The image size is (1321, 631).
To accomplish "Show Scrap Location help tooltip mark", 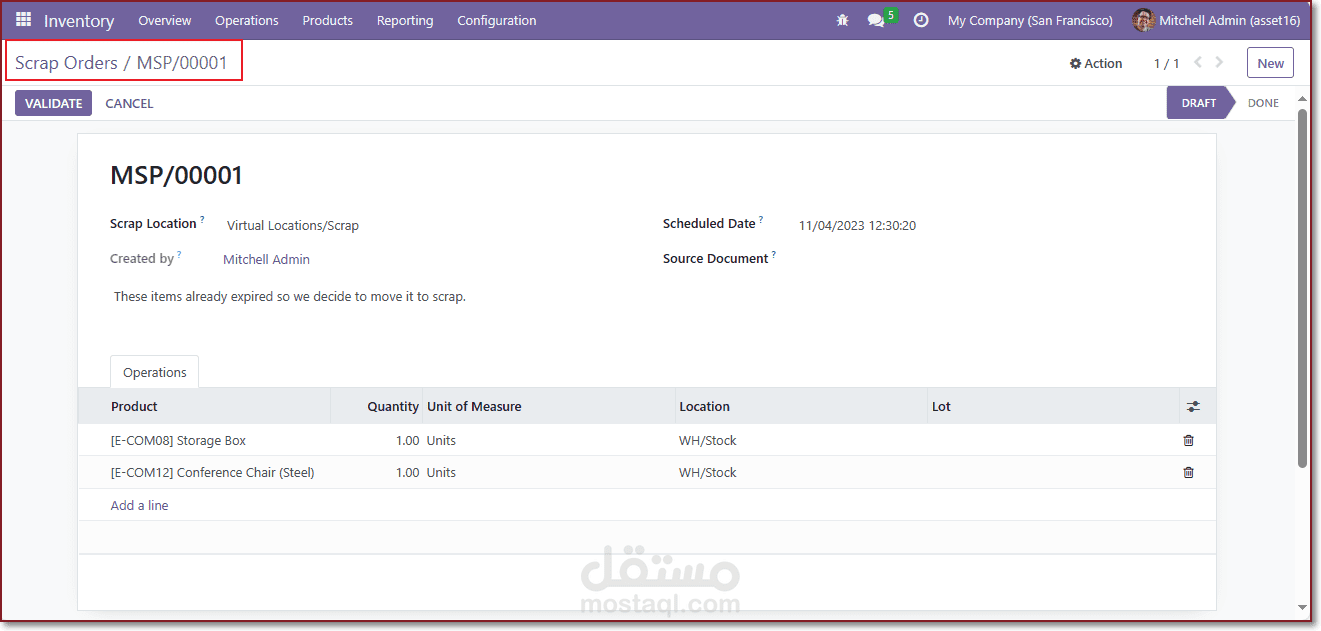I will (x=202, y=219).
